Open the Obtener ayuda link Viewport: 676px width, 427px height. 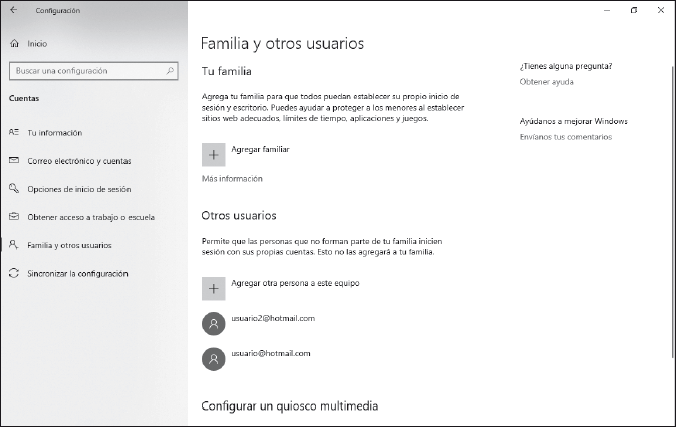click(x=547, y=81)
